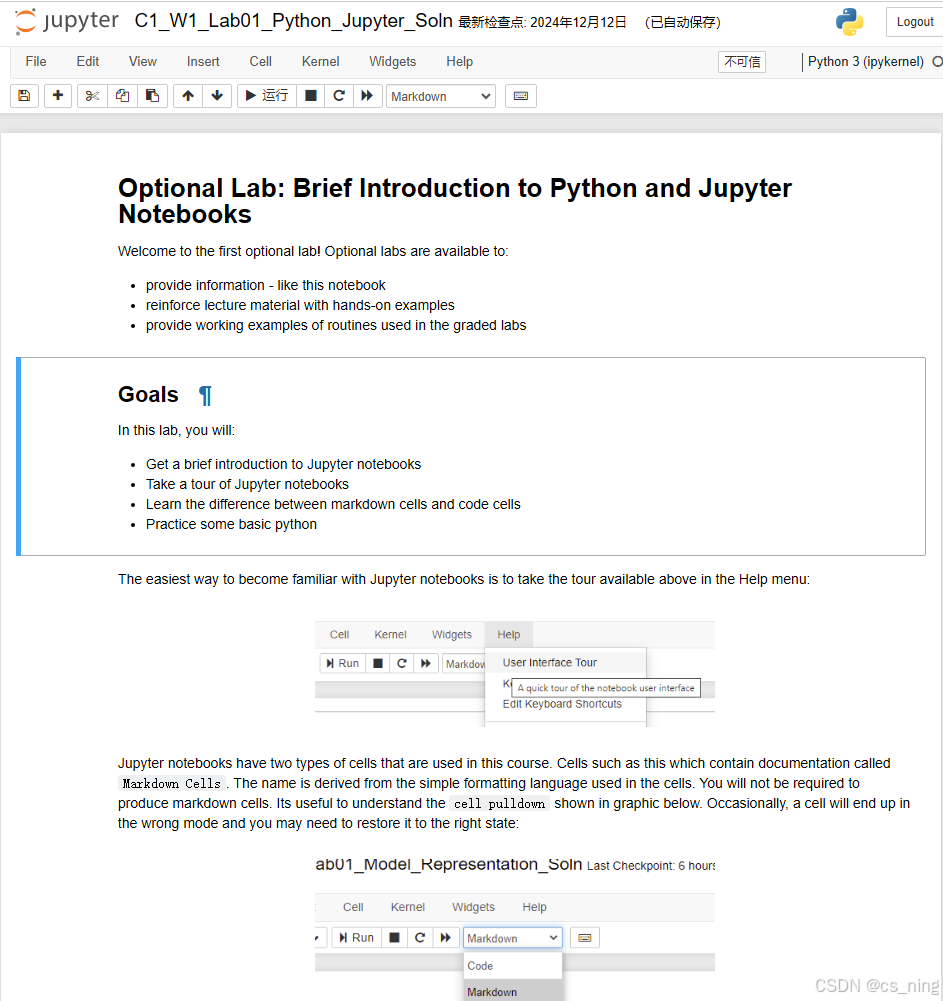Open the View menu
The width and height of the screenshot is (943, 1001).
[142, 61]
